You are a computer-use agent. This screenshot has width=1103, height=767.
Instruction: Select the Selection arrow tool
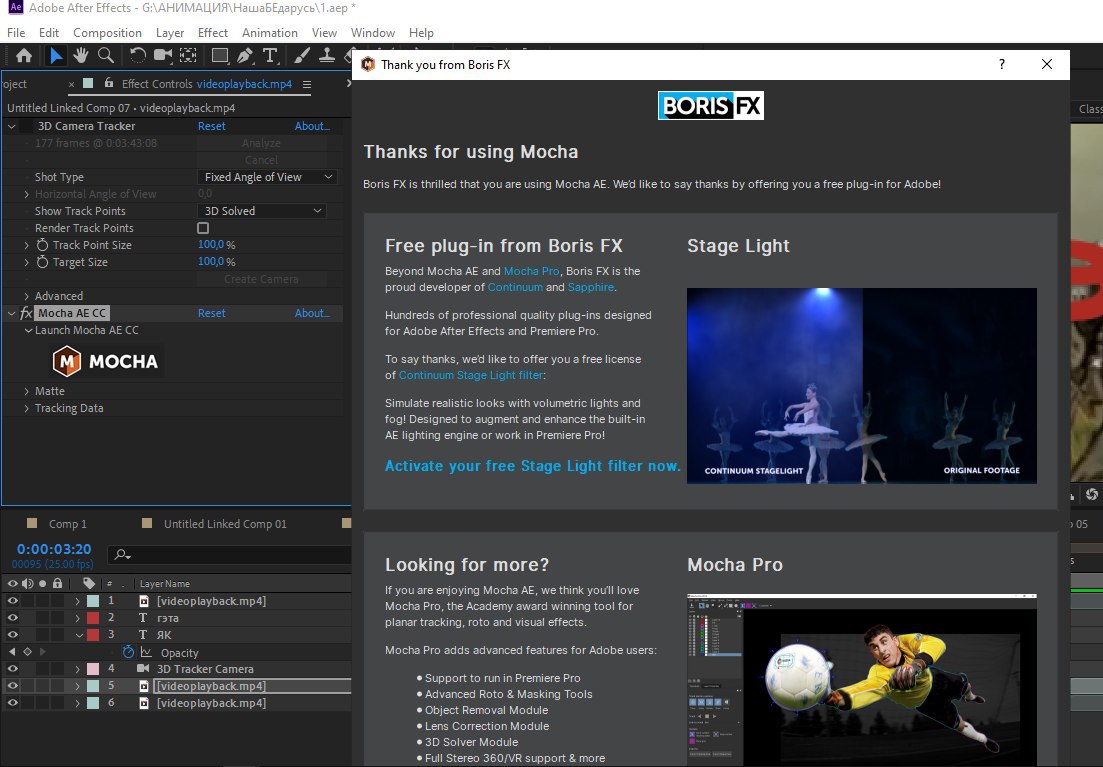pyautogui.click(x=56, y=56)
